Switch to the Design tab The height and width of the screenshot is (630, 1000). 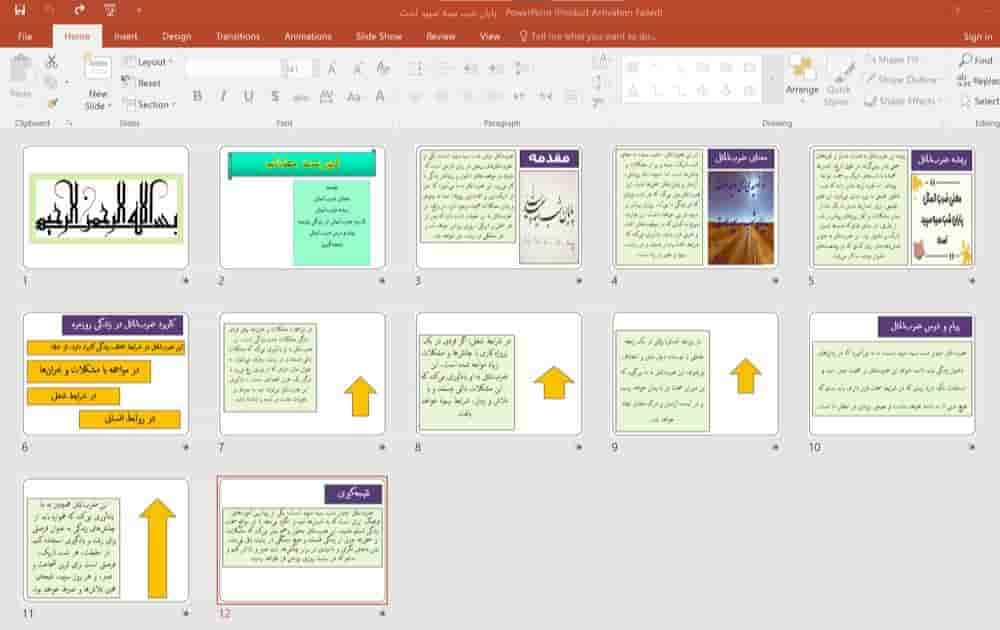[177, 36]
